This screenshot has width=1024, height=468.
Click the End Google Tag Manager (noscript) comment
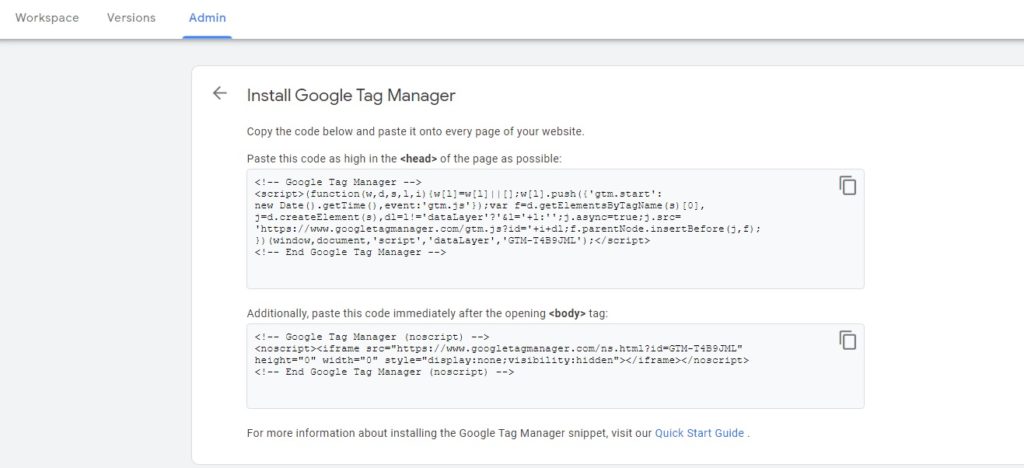tap(384, 372)
